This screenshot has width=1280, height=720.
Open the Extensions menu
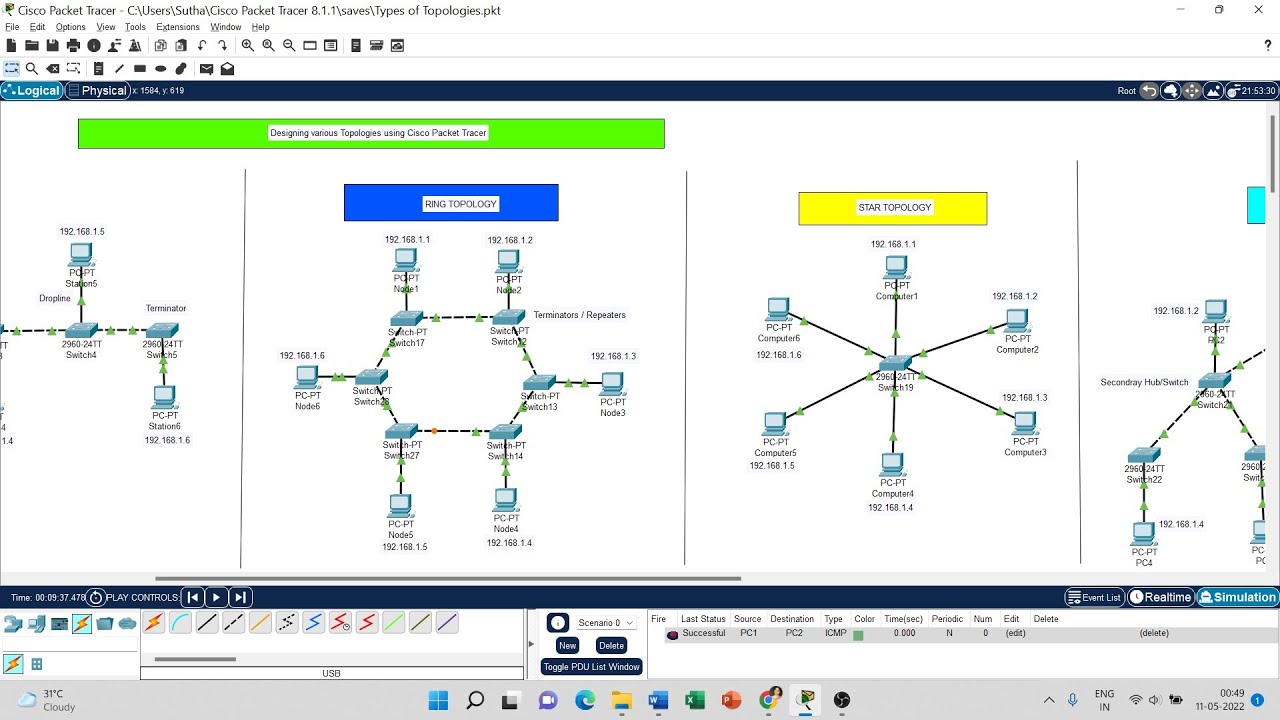point(178,27)
